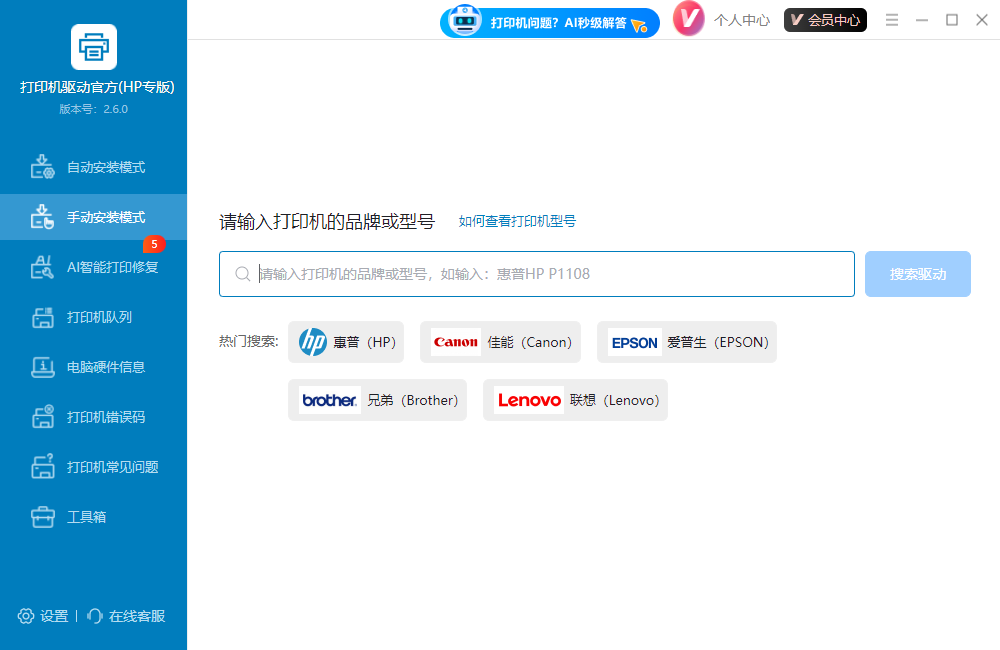Screen dimensions: 1000x650
Task: Click the 打印机队列 printer icon
Action: click(42, 317)
